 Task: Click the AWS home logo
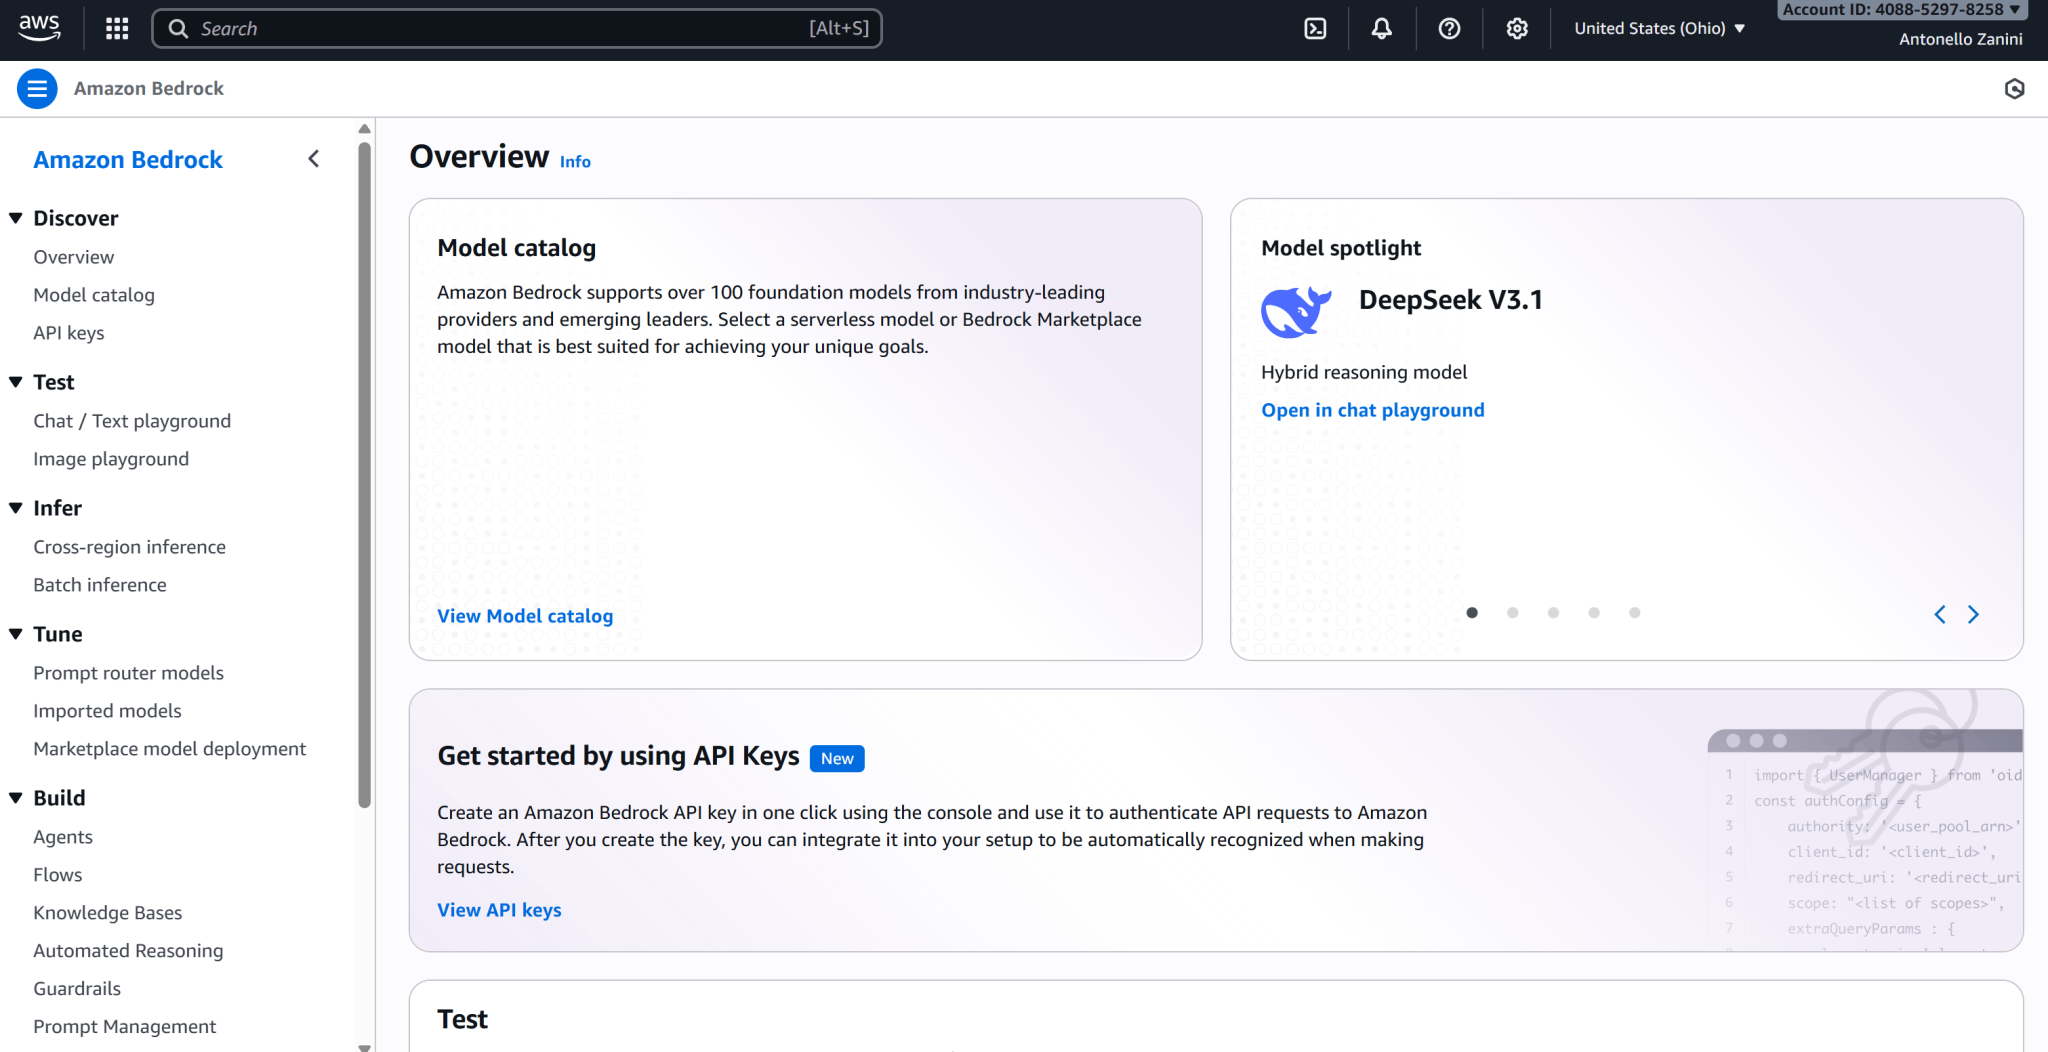tap(39, 28)
